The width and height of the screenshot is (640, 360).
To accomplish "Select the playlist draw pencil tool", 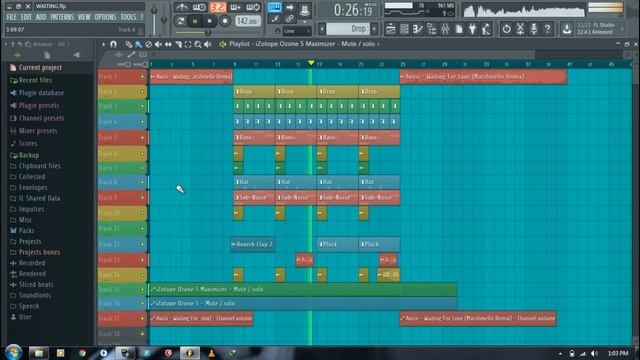I will tap(129, 44).
